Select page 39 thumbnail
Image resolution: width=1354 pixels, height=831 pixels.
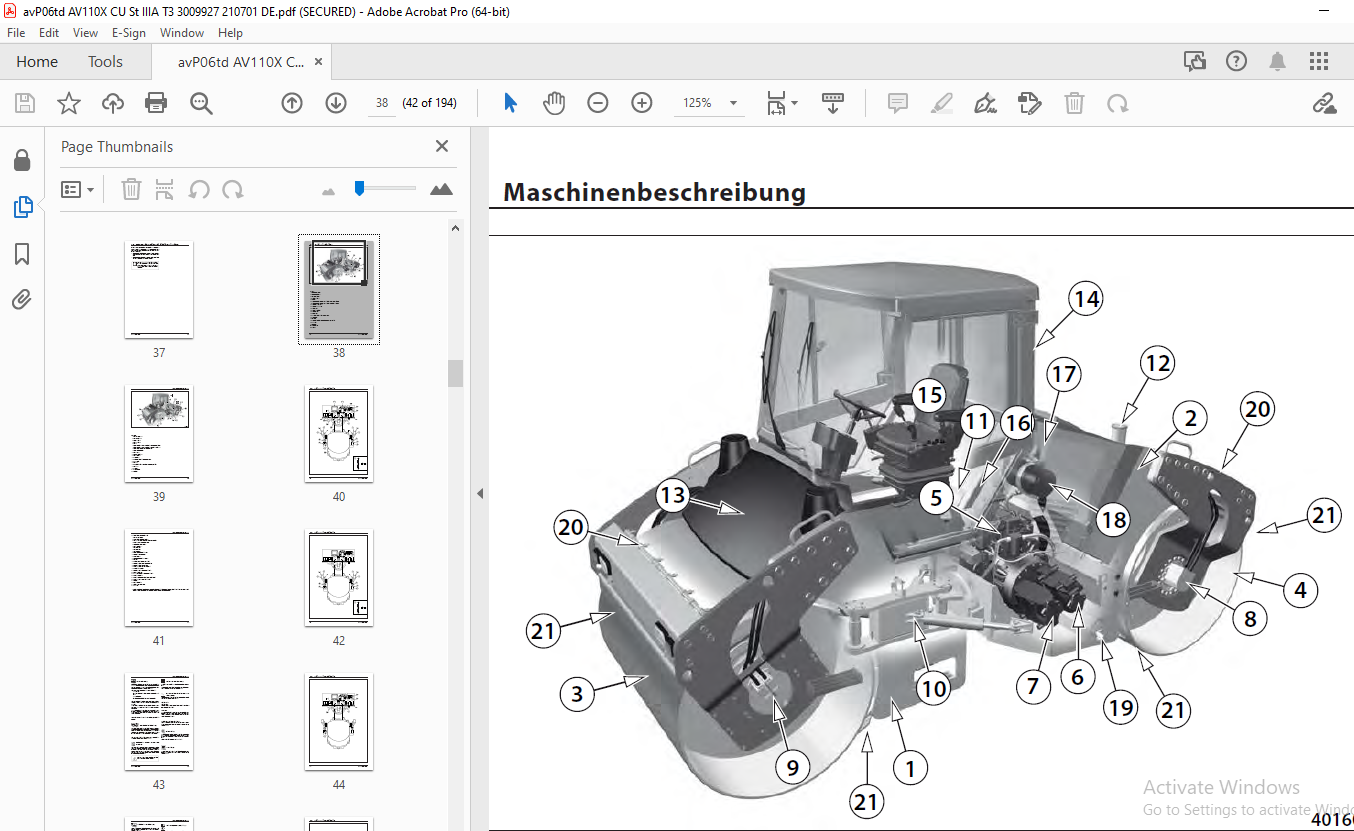tap(159, 434)
